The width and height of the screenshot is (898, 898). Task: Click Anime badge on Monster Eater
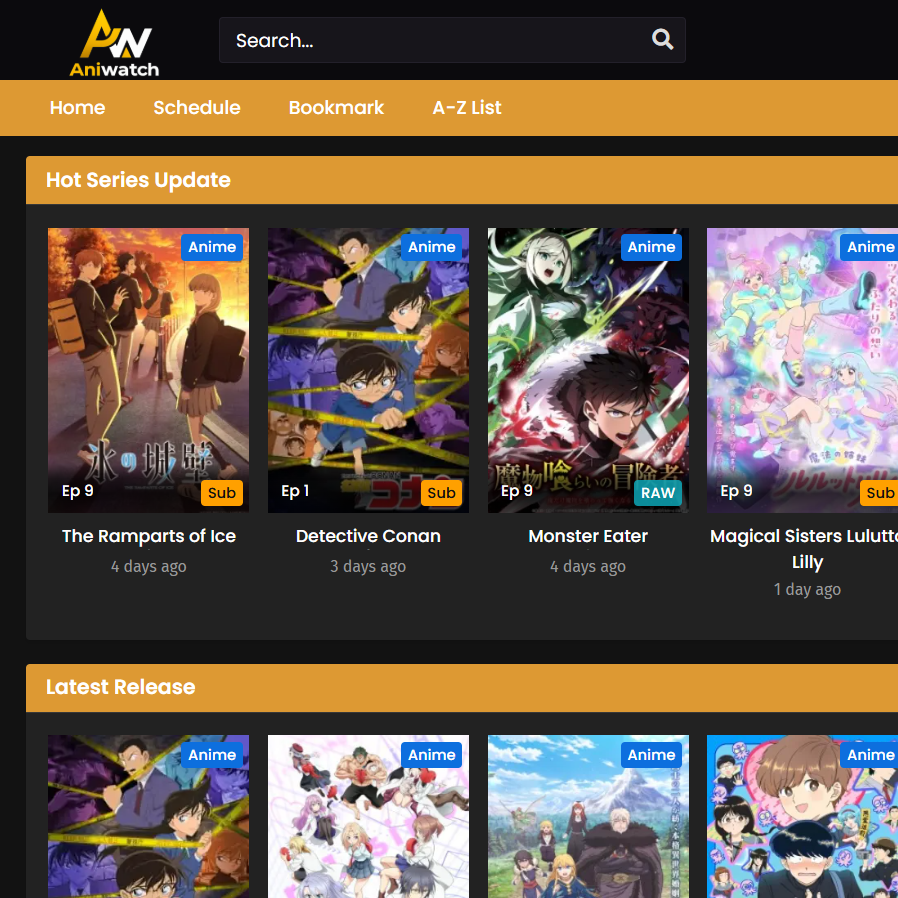(x=651, y=247)
